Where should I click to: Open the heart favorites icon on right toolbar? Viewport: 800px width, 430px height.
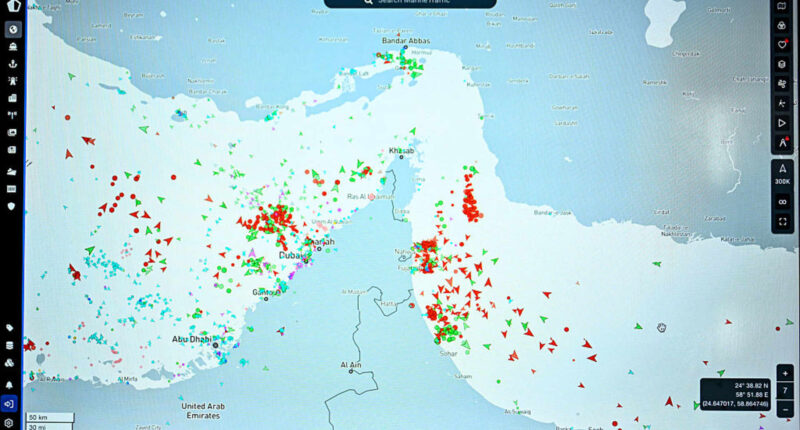pyautogui.click(x=783, y=44)
